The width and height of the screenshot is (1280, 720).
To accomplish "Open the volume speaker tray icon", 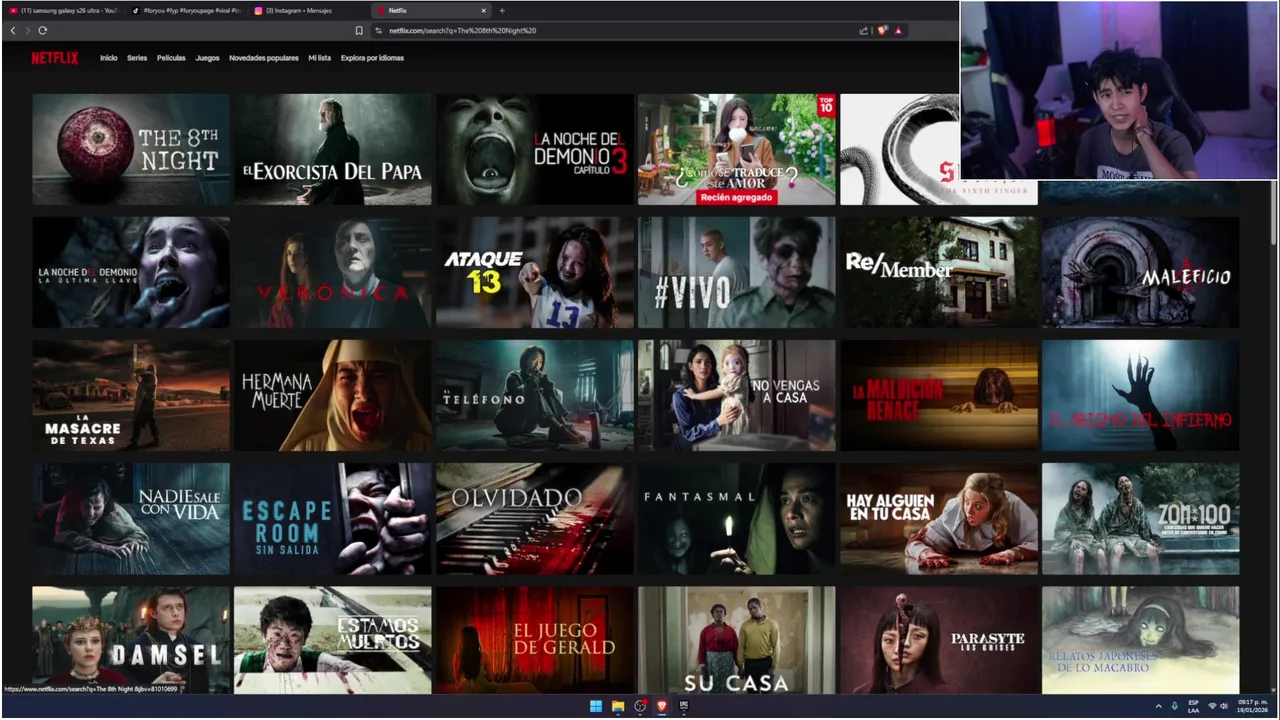I will pyautogui.click(x=1224, y=706).
